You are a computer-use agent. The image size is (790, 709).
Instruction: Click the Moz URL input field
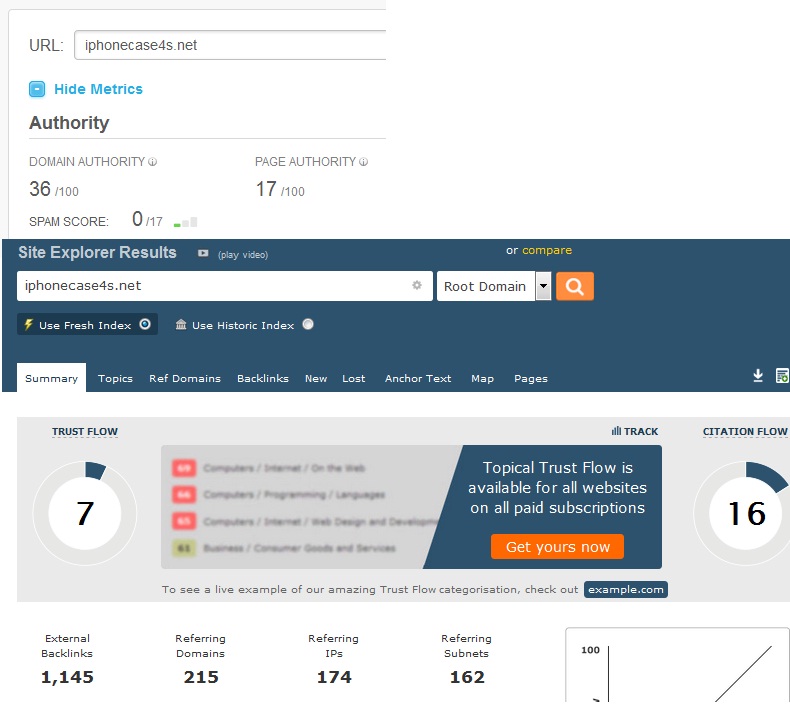tap(230, 45)
